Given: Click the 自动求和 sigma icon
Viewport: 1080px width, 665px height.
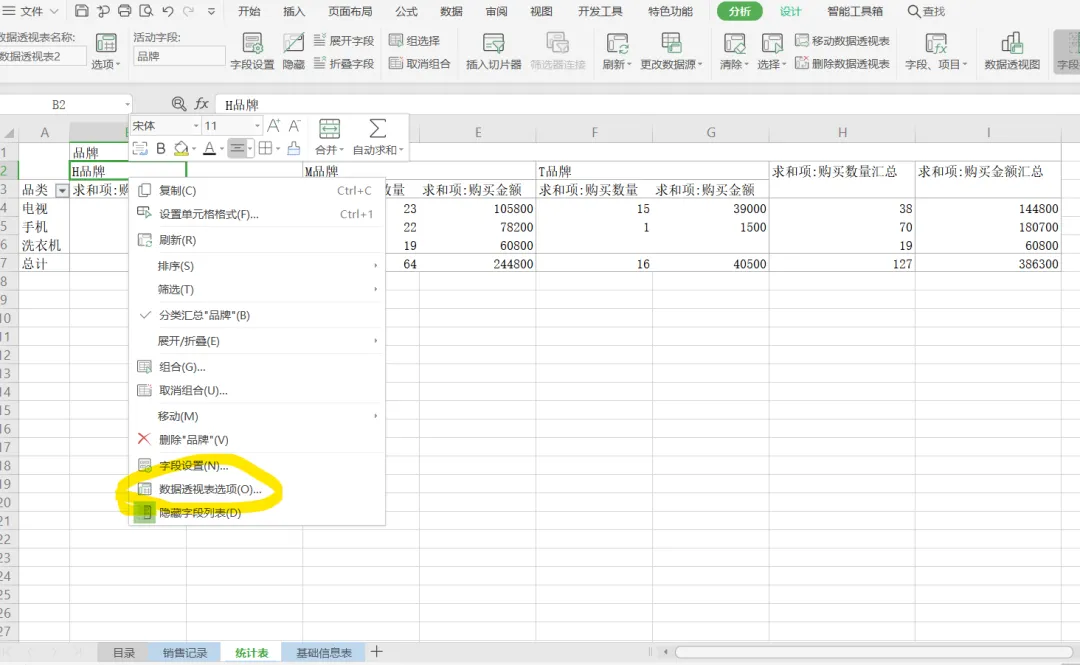Looking at the screenshot, I should [377, 129].
